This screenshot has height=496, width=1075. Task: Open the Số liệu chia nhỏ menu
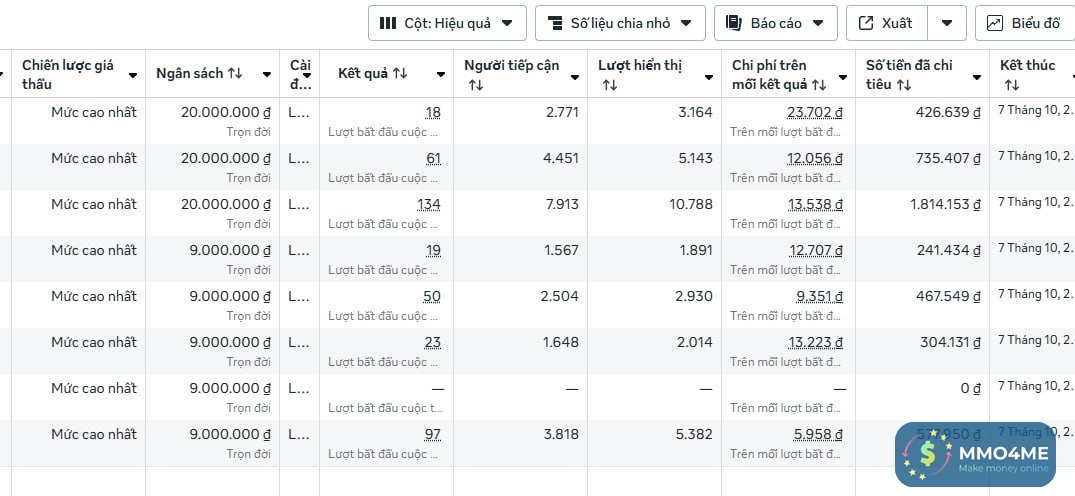687,23
